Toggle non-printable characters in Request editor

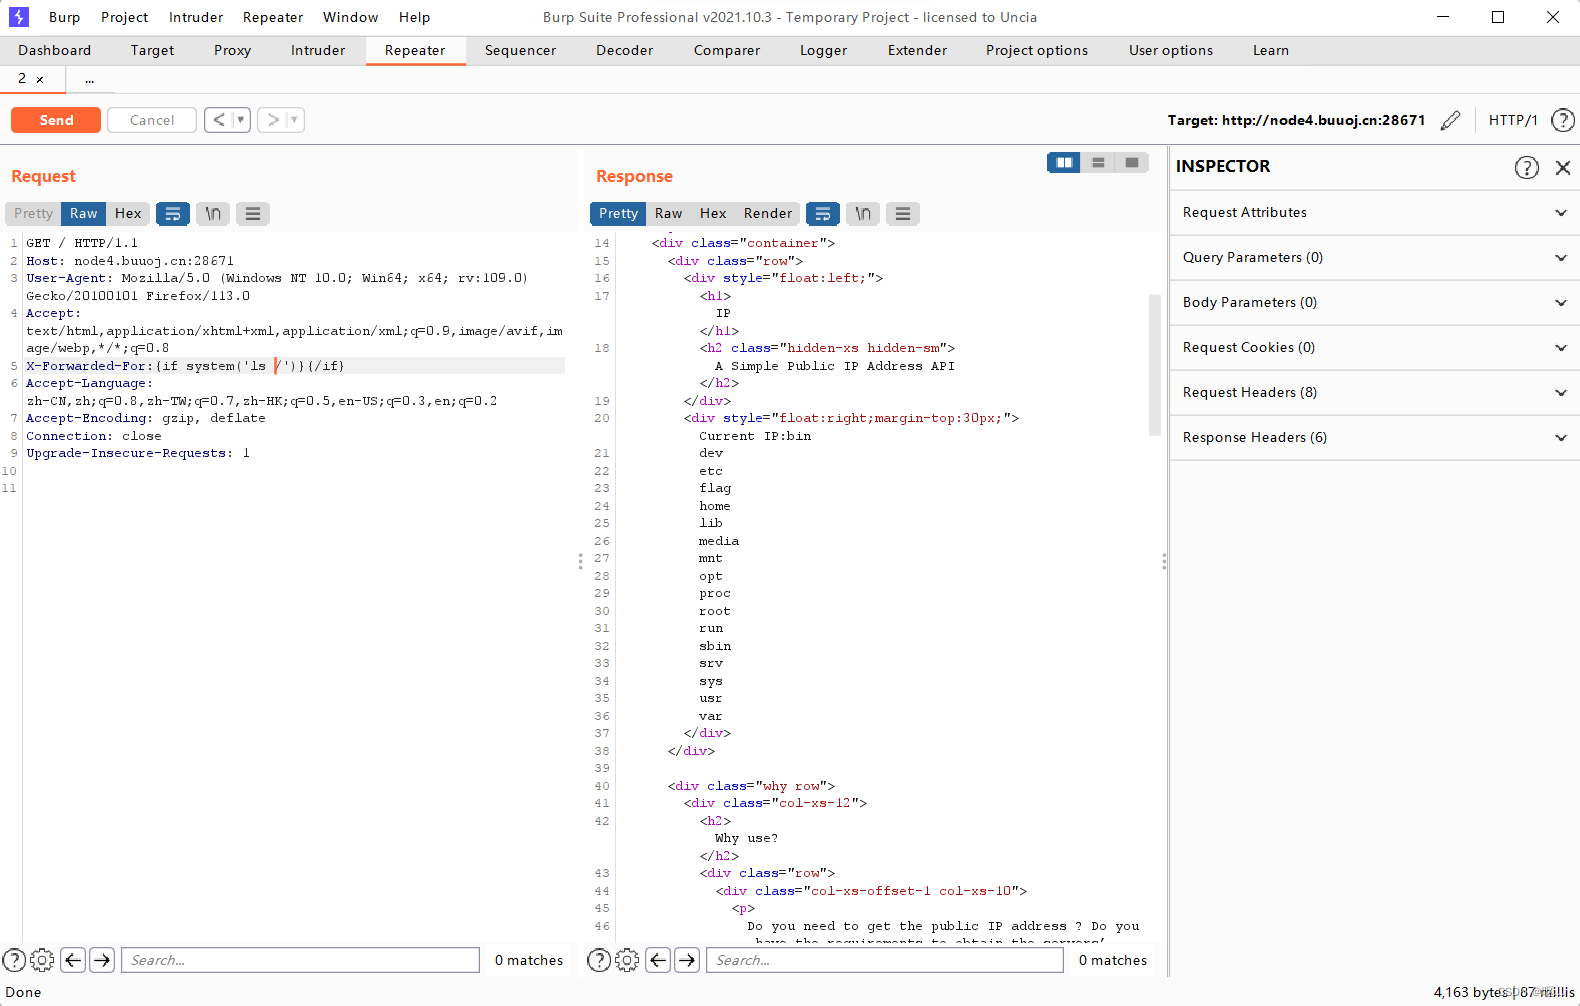(213, 213)
